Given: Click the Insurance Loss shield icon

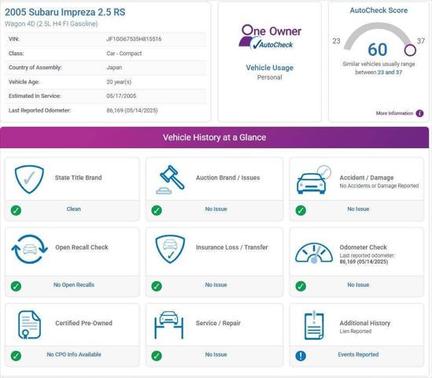Looking at the screenshot, I should tap(170, 248).
